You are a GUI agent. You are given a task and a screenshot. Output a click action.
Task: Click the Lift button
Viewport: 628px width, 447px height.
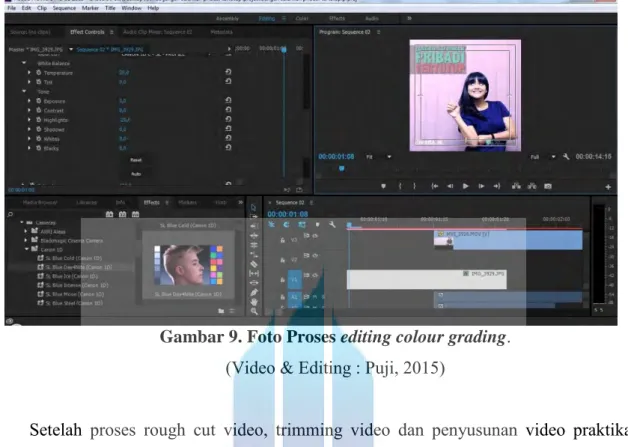[x=516, y=186]
